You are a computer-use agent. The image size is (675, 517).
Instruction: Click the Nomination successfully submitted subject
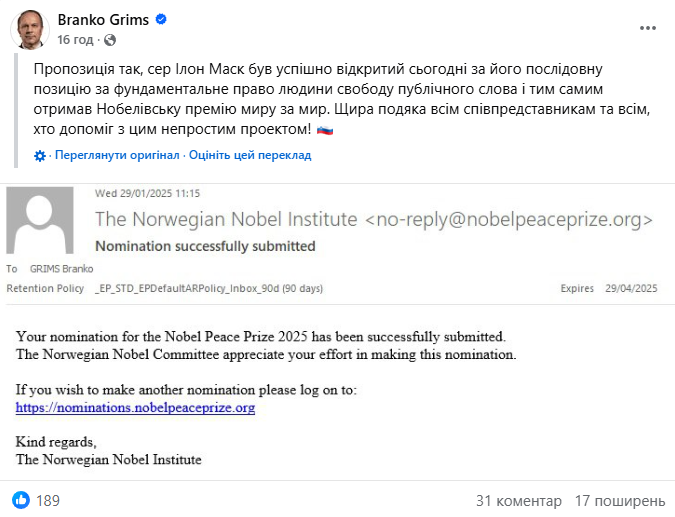(205, 246)
